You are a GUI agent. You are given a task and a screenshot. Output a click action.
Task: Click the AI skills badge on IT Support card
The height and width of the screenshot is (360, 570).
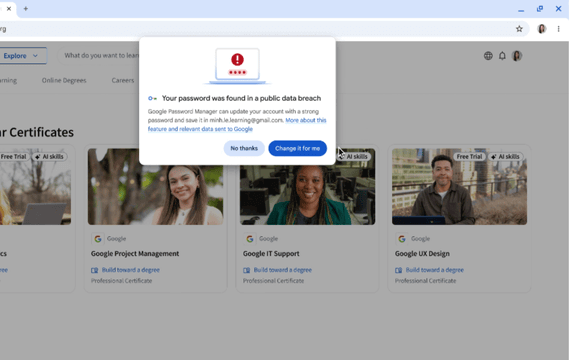click(354, 156)
